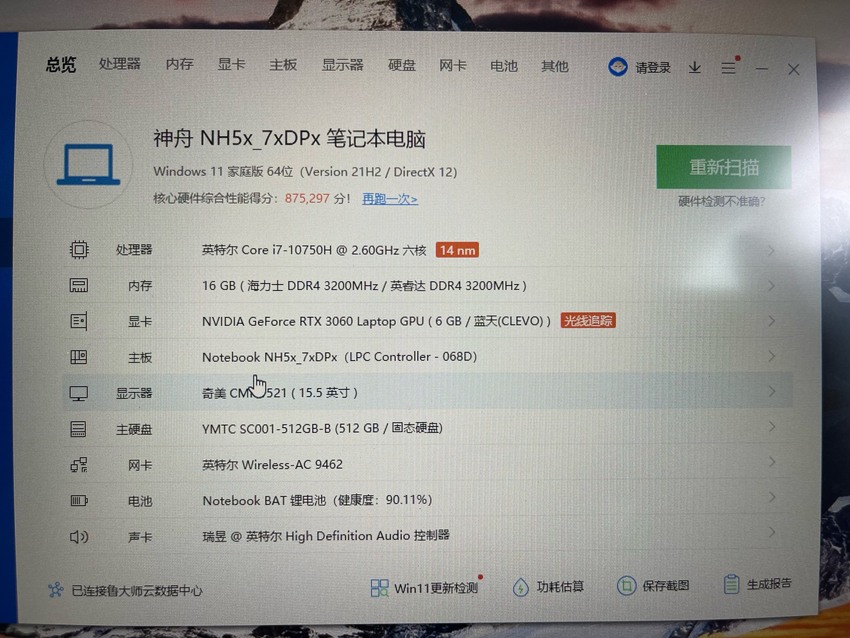Click the processor chip icon
This screenshot has width=850, height=638.
click(79, 249)
